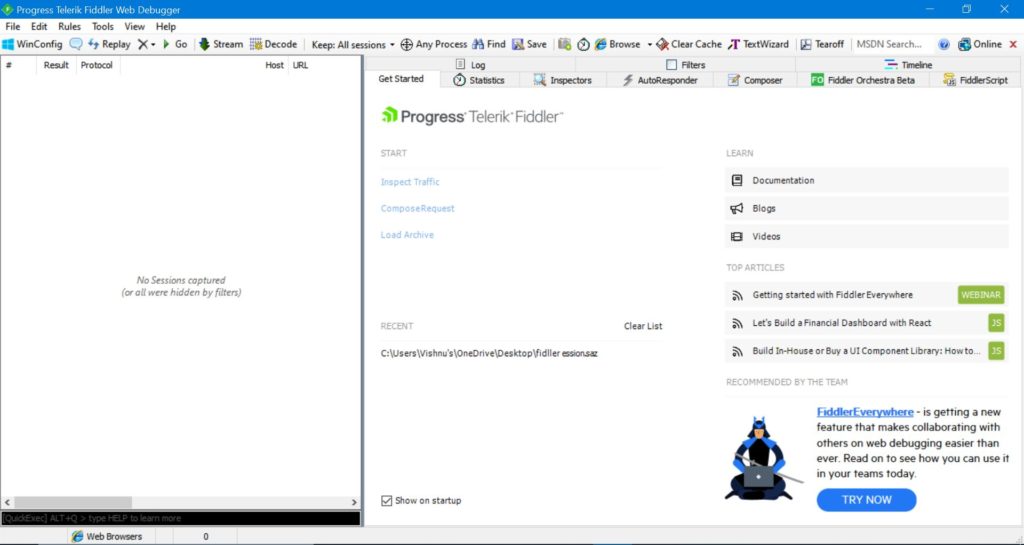Select the Get Started tab
Screen dimensions: 1024x545
[401, 79]
